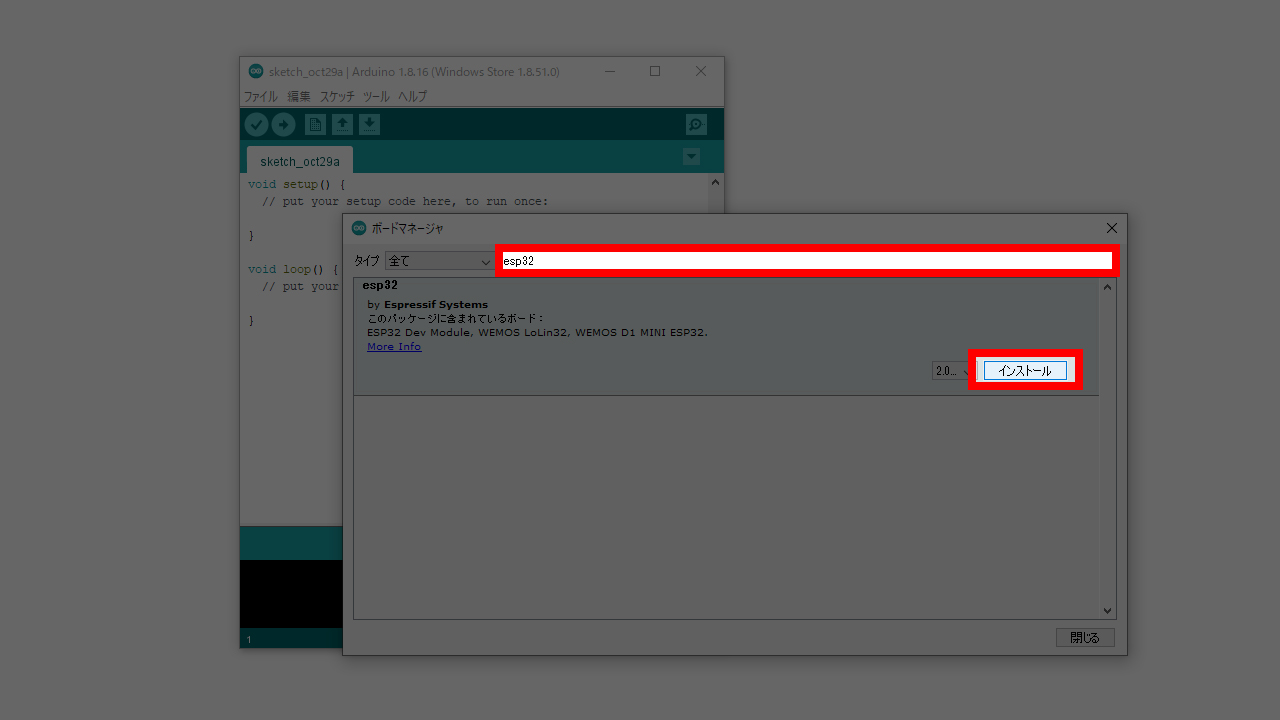Open the More Info link
The width and height of the screenshot is (1280, 720).
tap(394, 347)
